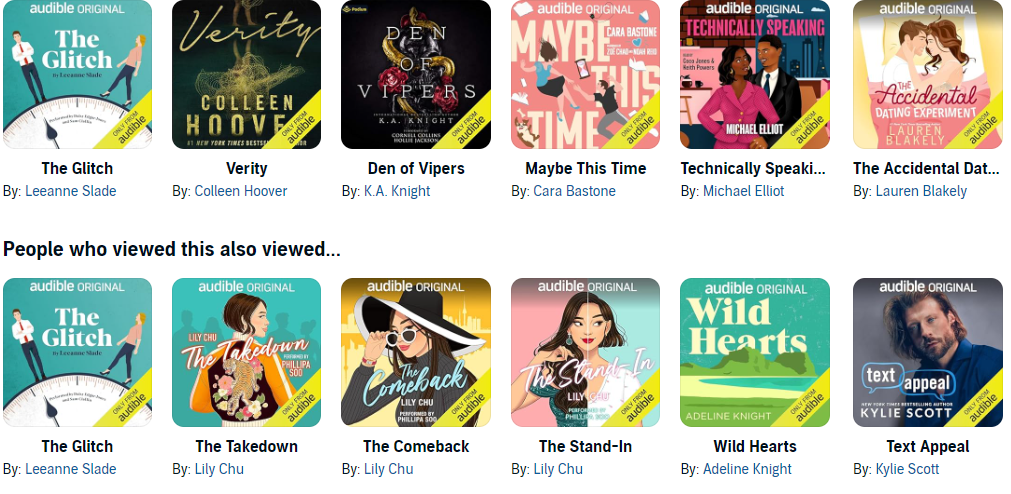Screen dimensions: 1011x494
Task: Open the Text Appeal cover image
Action: click(927, 352)
